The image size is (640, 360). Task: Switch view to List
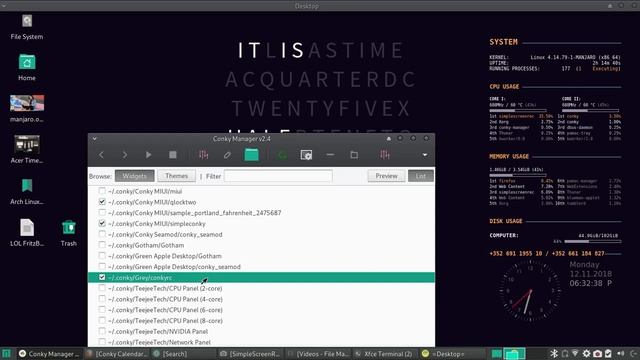pos(420,176)
